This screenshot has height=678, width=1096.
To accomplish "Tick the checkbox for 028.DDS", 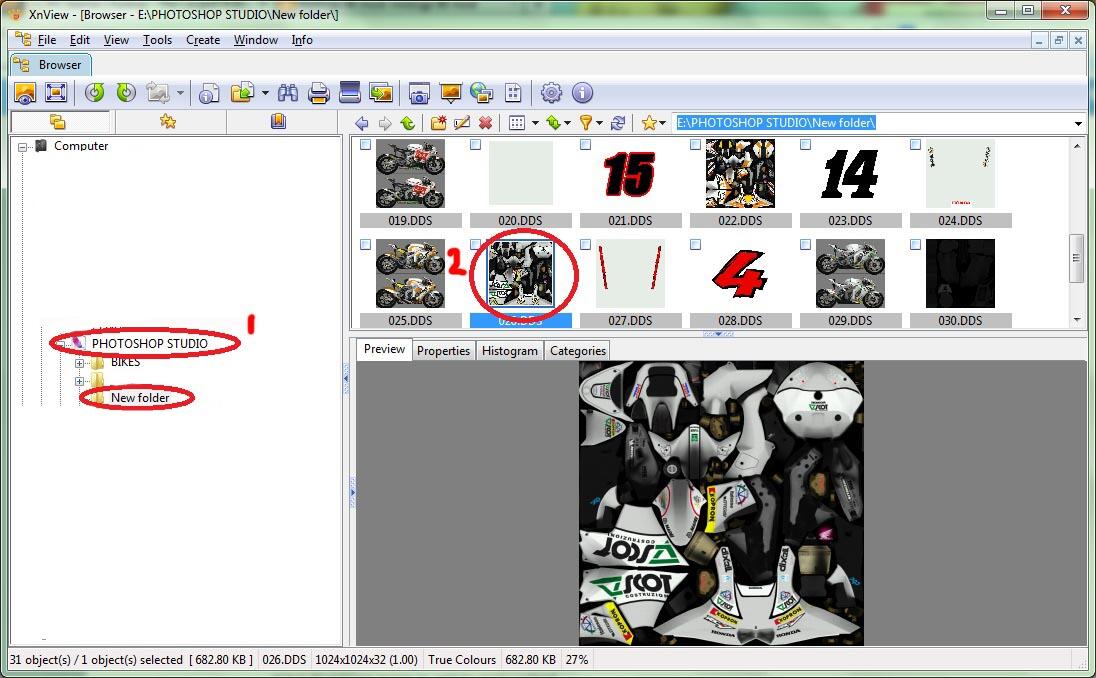I will point(695,245).
